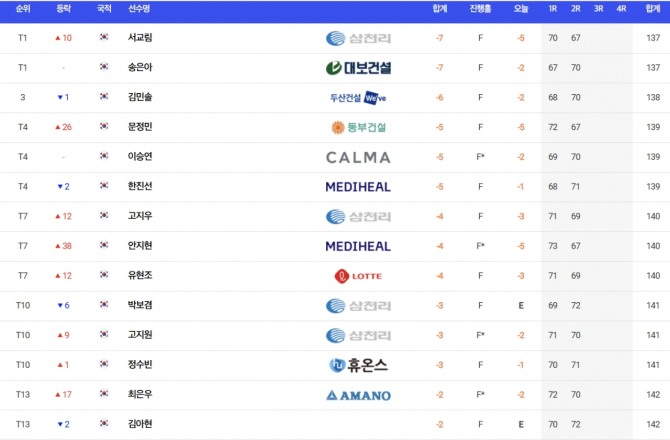
Task: Click the 대보건설 sponsor logo
Action: coord(358,68)
